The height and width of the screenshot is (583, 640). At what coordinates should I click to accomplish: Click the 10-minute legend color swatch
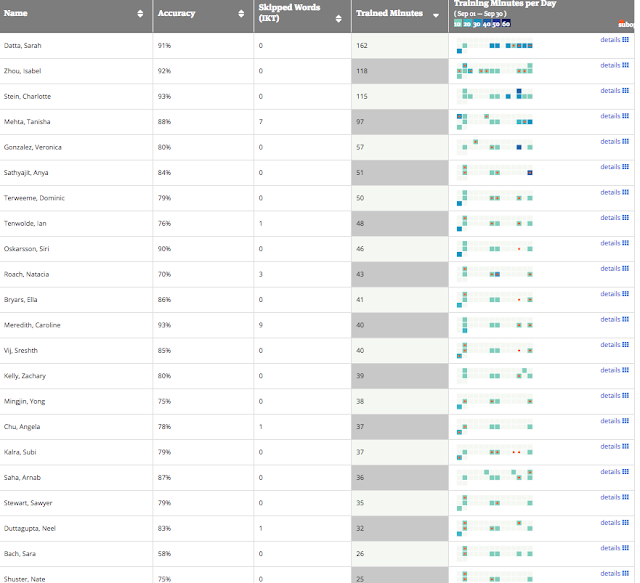pos(458,24)
